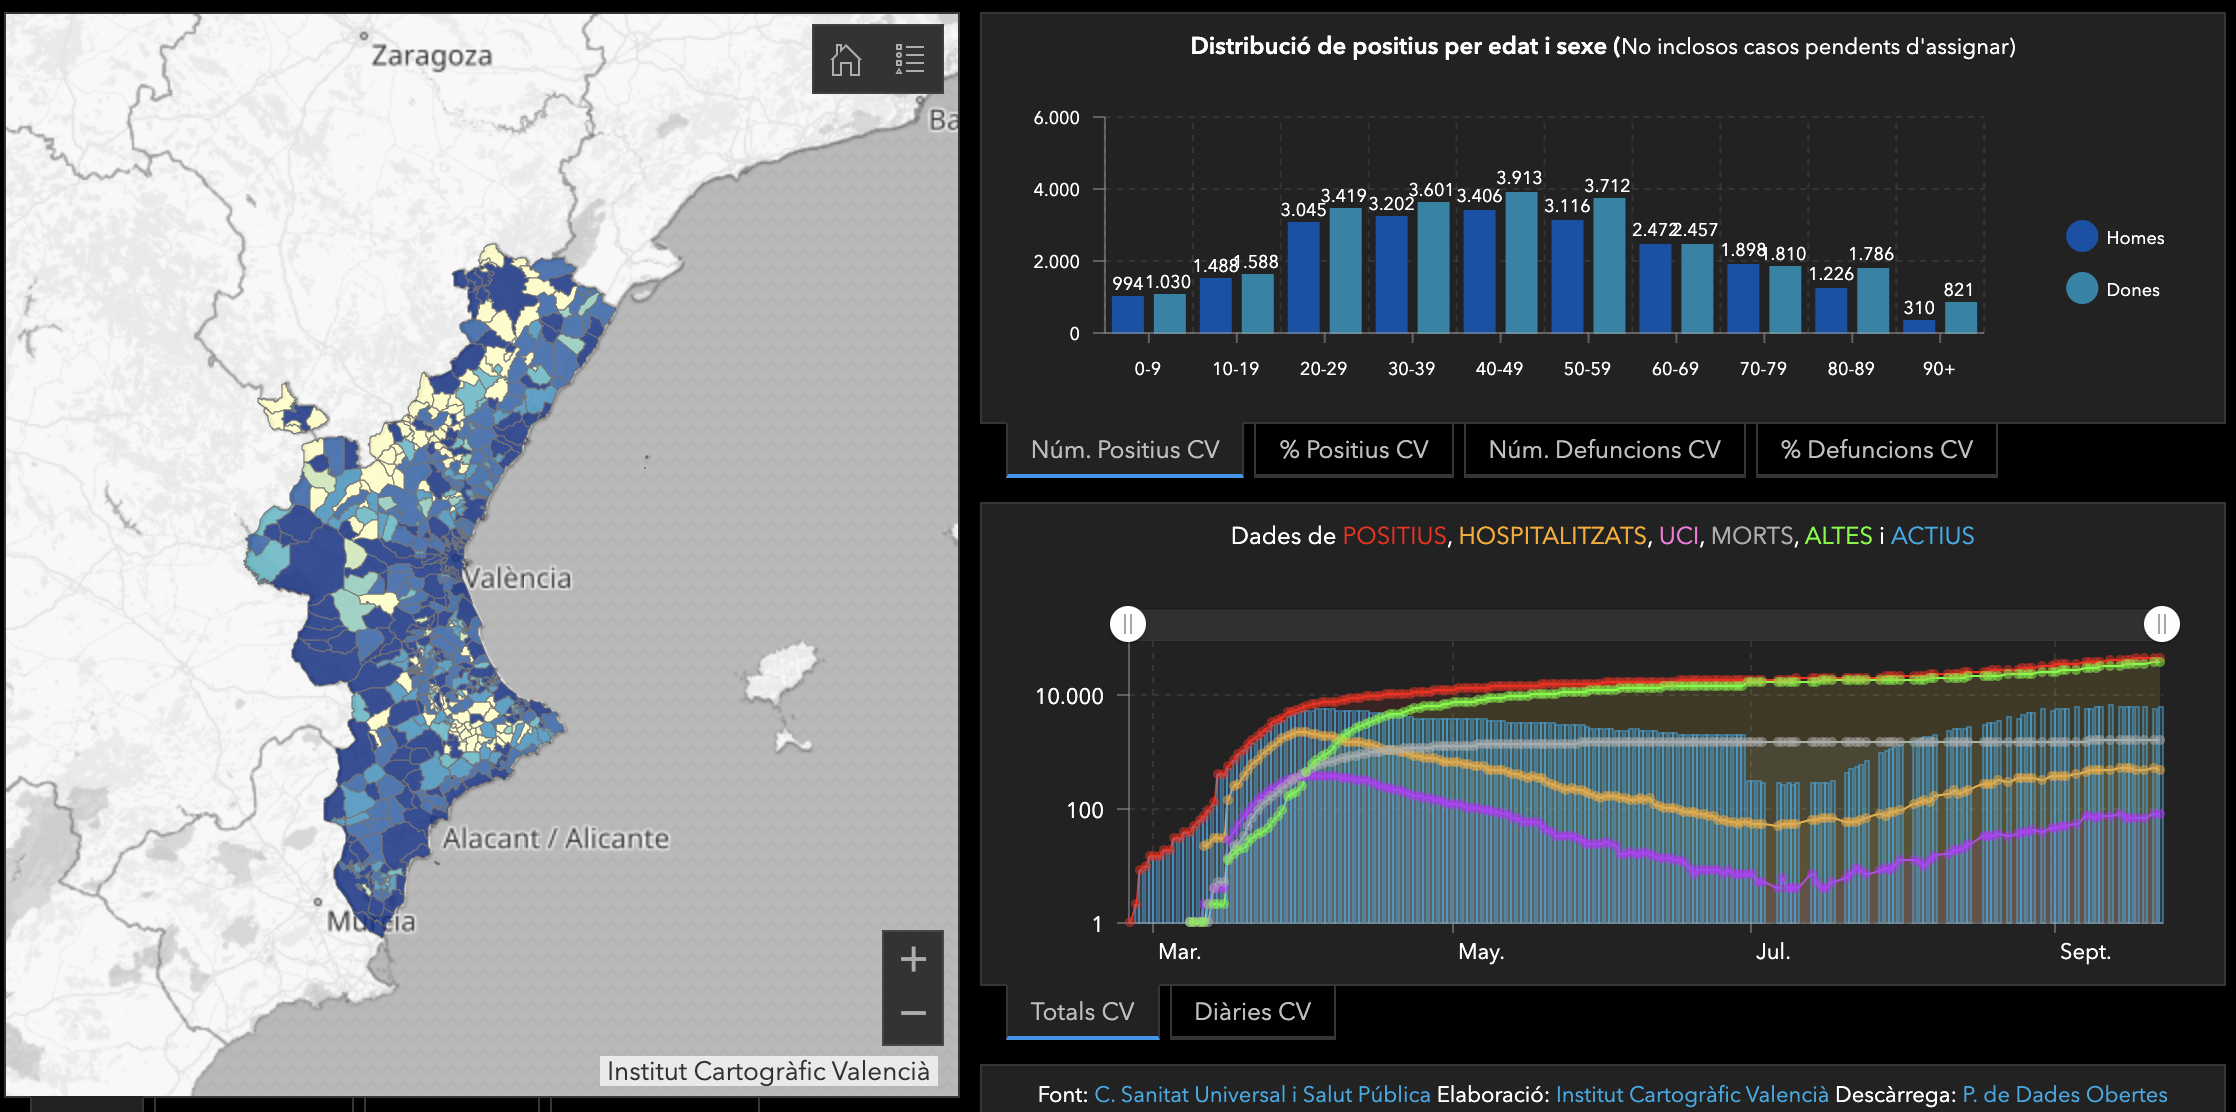This screenshot has height=1112, width=2236.
Task: Switch to the % Positius CV tab
Action: coord(1354,450)
